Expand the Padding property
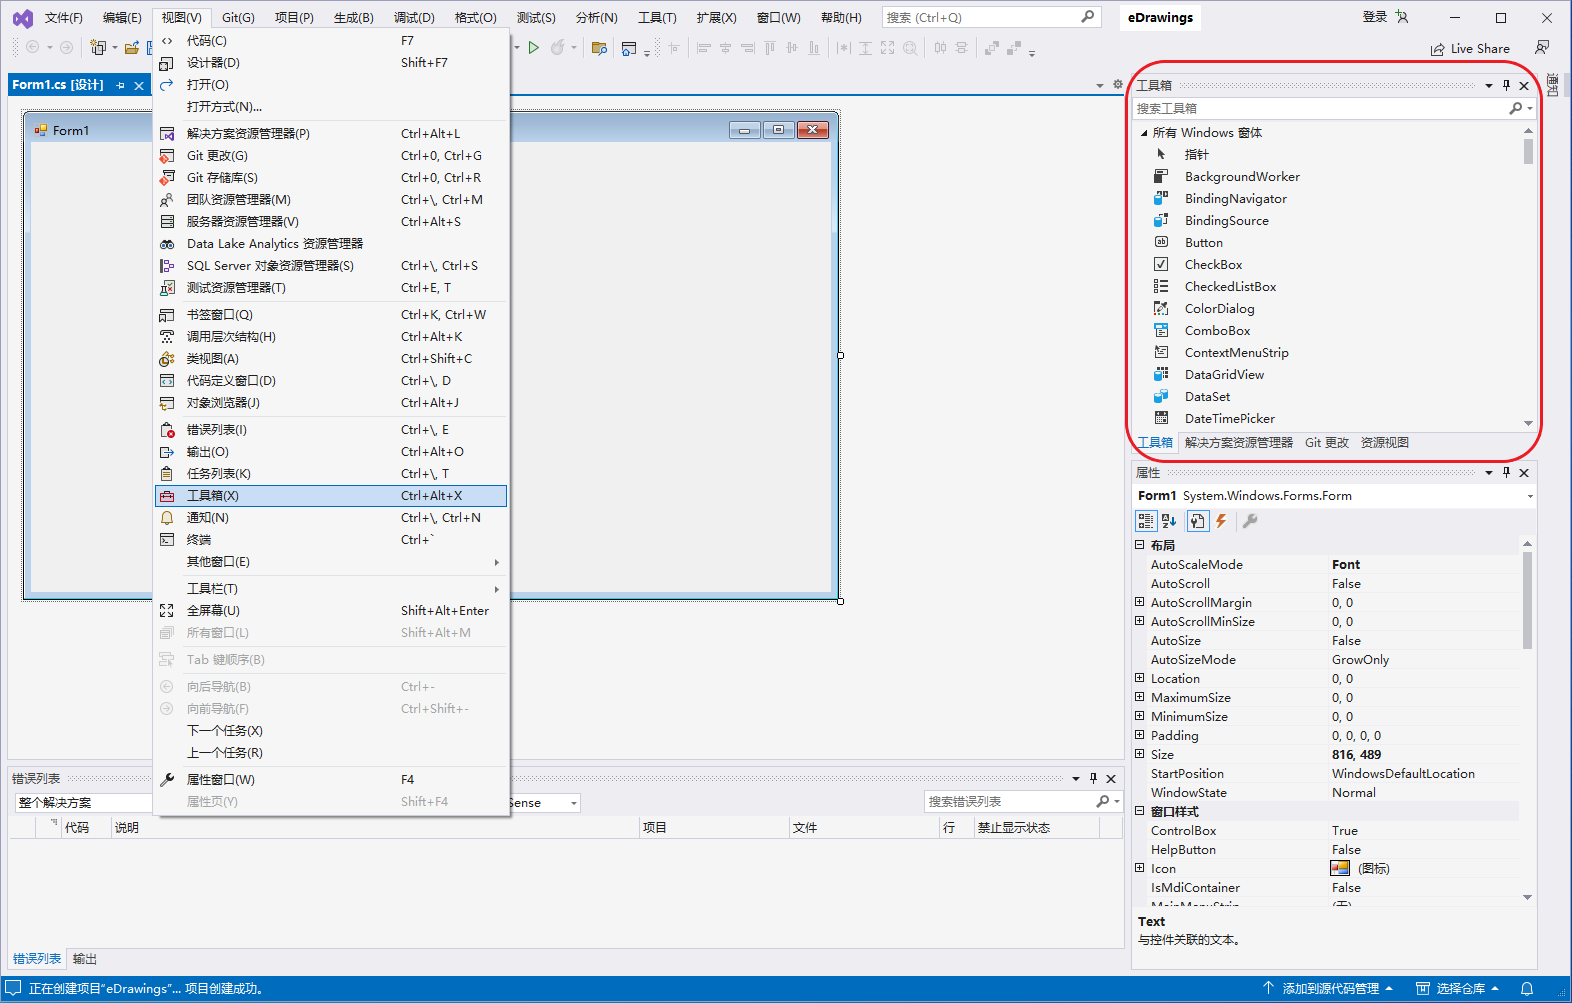This screenshot has width=1572, height=1003. tap(1139, 735)
